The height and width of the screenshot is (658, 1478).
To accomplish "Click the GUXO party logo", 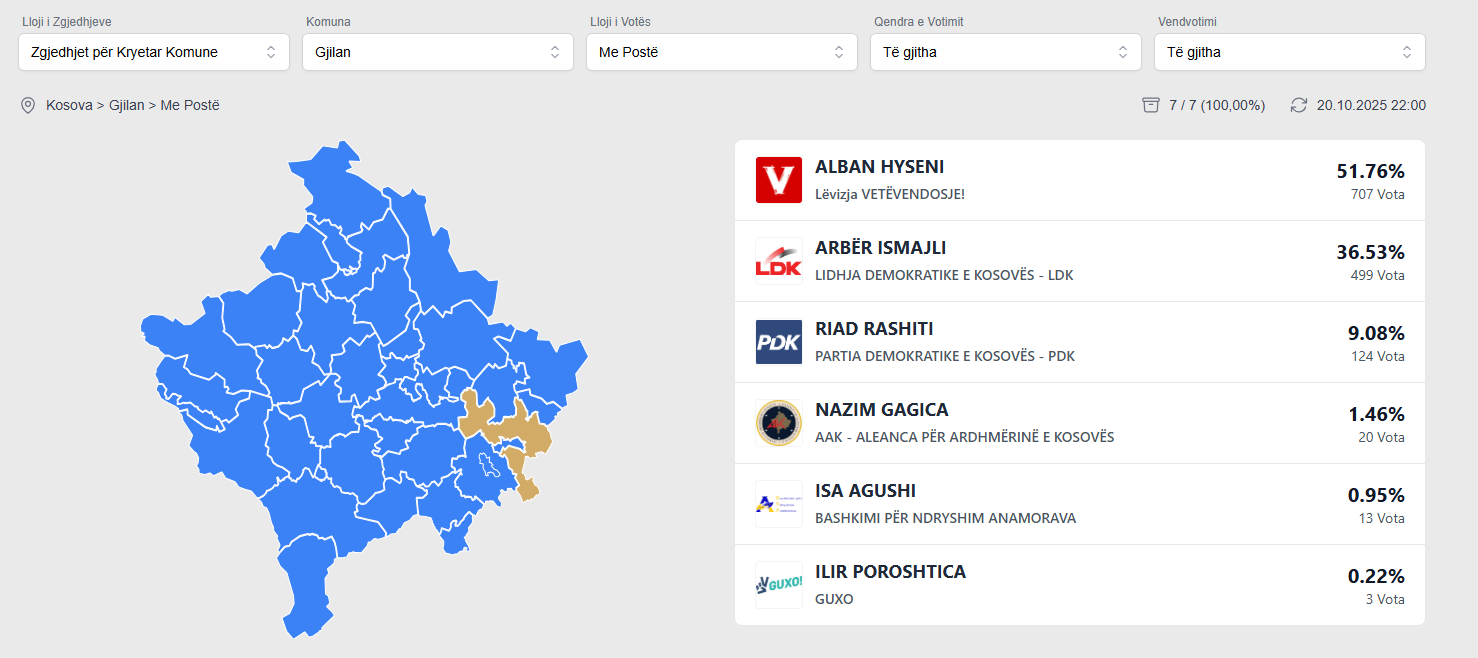I will [778, 585].
